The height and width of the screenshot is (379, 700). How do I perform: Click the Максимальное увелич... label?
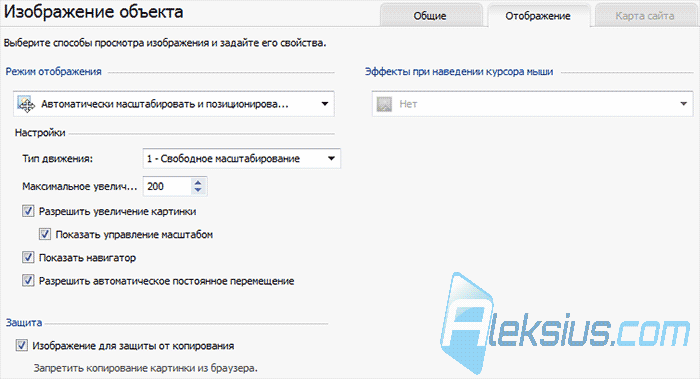pos(80,186)
